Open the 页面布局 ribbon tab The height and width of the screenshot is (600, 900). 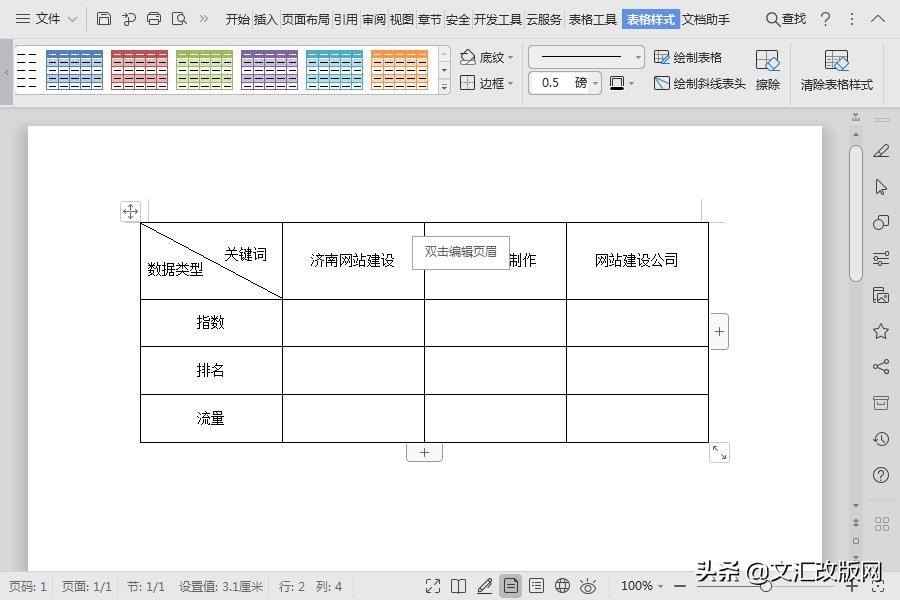point(307,18)
